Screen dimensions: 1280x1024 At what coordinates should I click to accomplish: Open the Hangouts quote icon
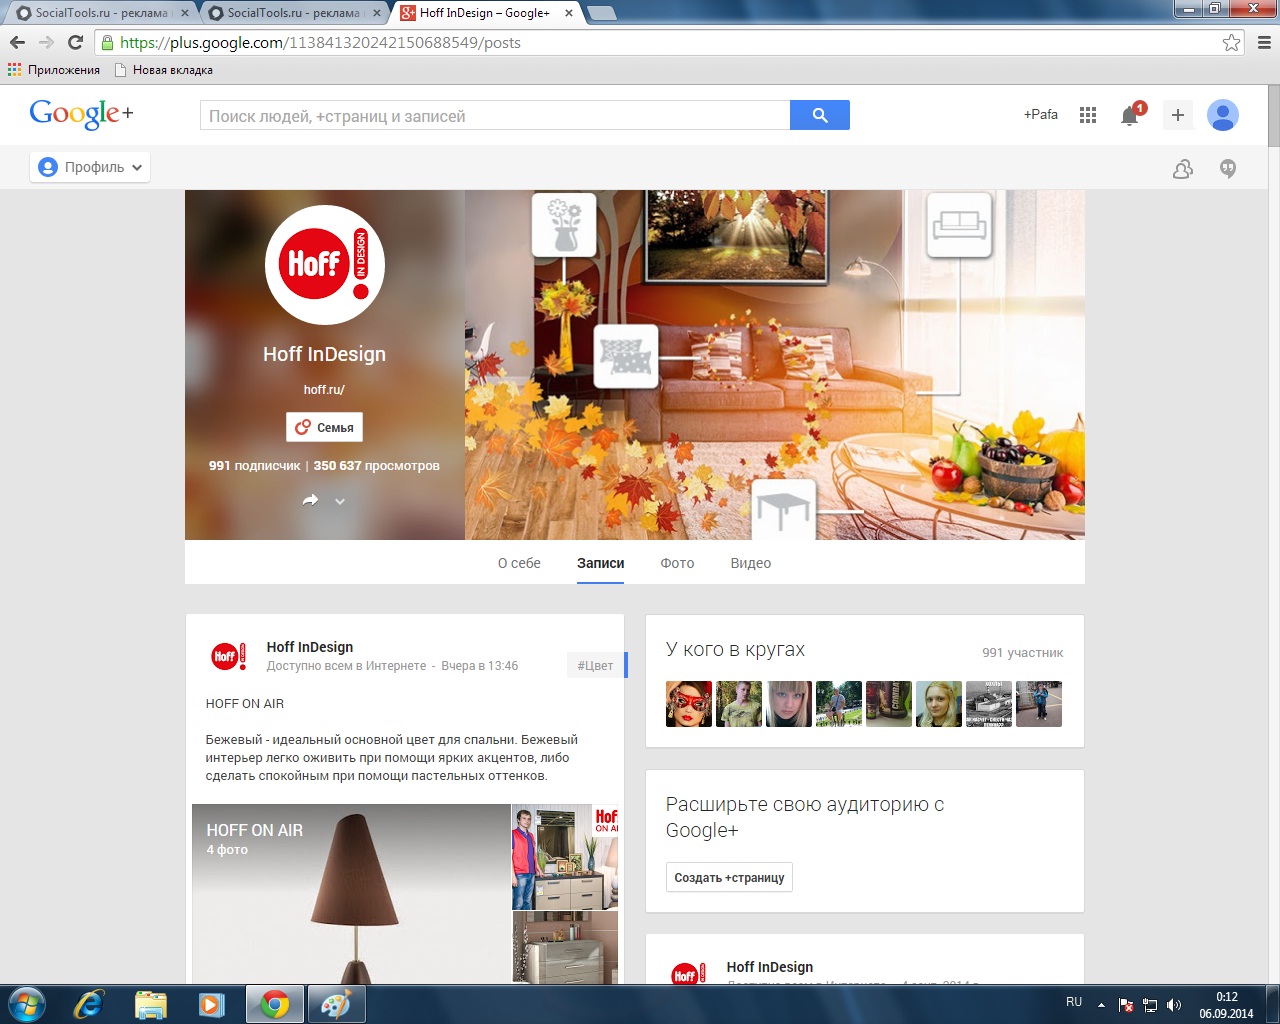(x=1228, y=169)
